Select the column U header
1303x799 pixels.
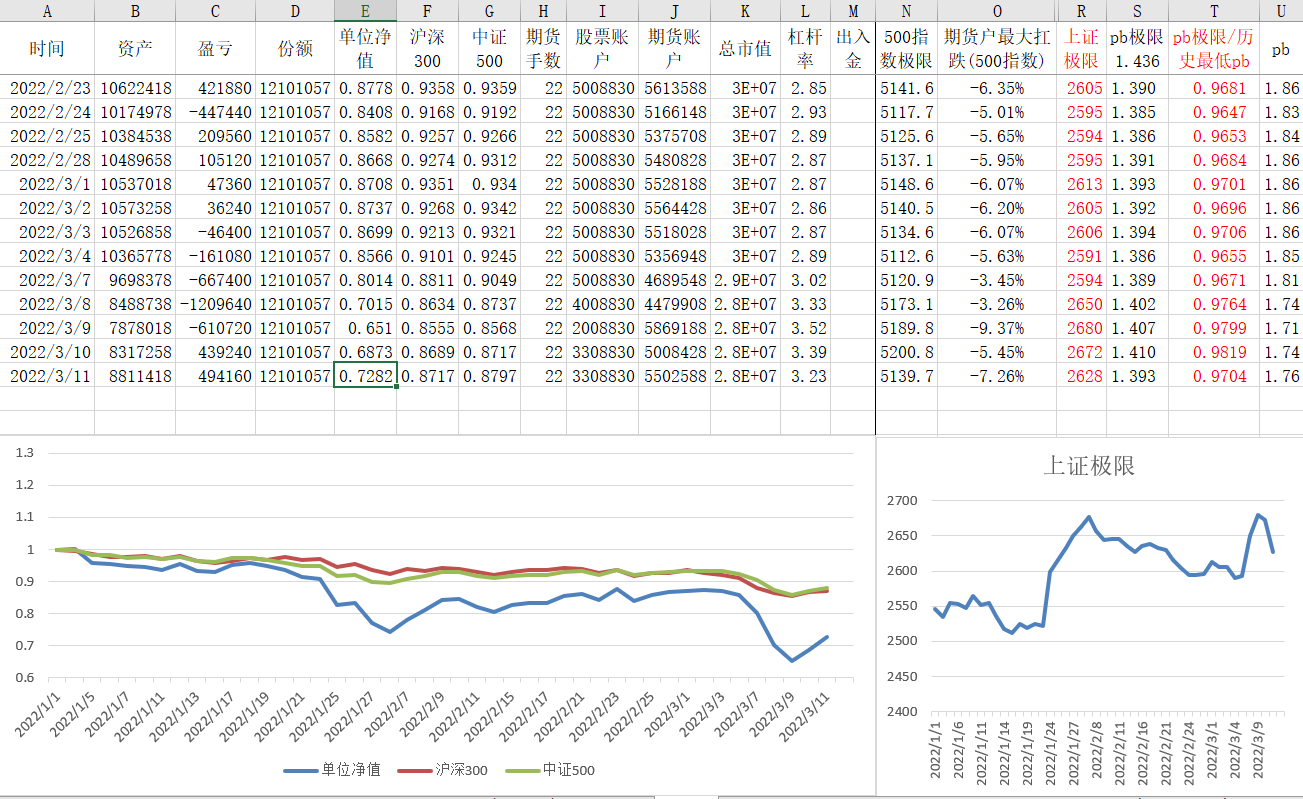tap(1281, 11)
